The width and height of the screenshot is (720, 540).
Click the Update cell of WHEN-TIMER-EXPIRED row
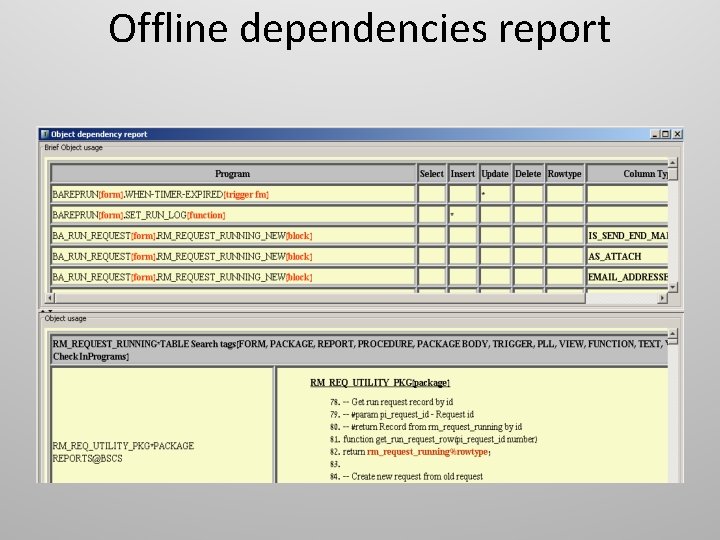(495, 194)
